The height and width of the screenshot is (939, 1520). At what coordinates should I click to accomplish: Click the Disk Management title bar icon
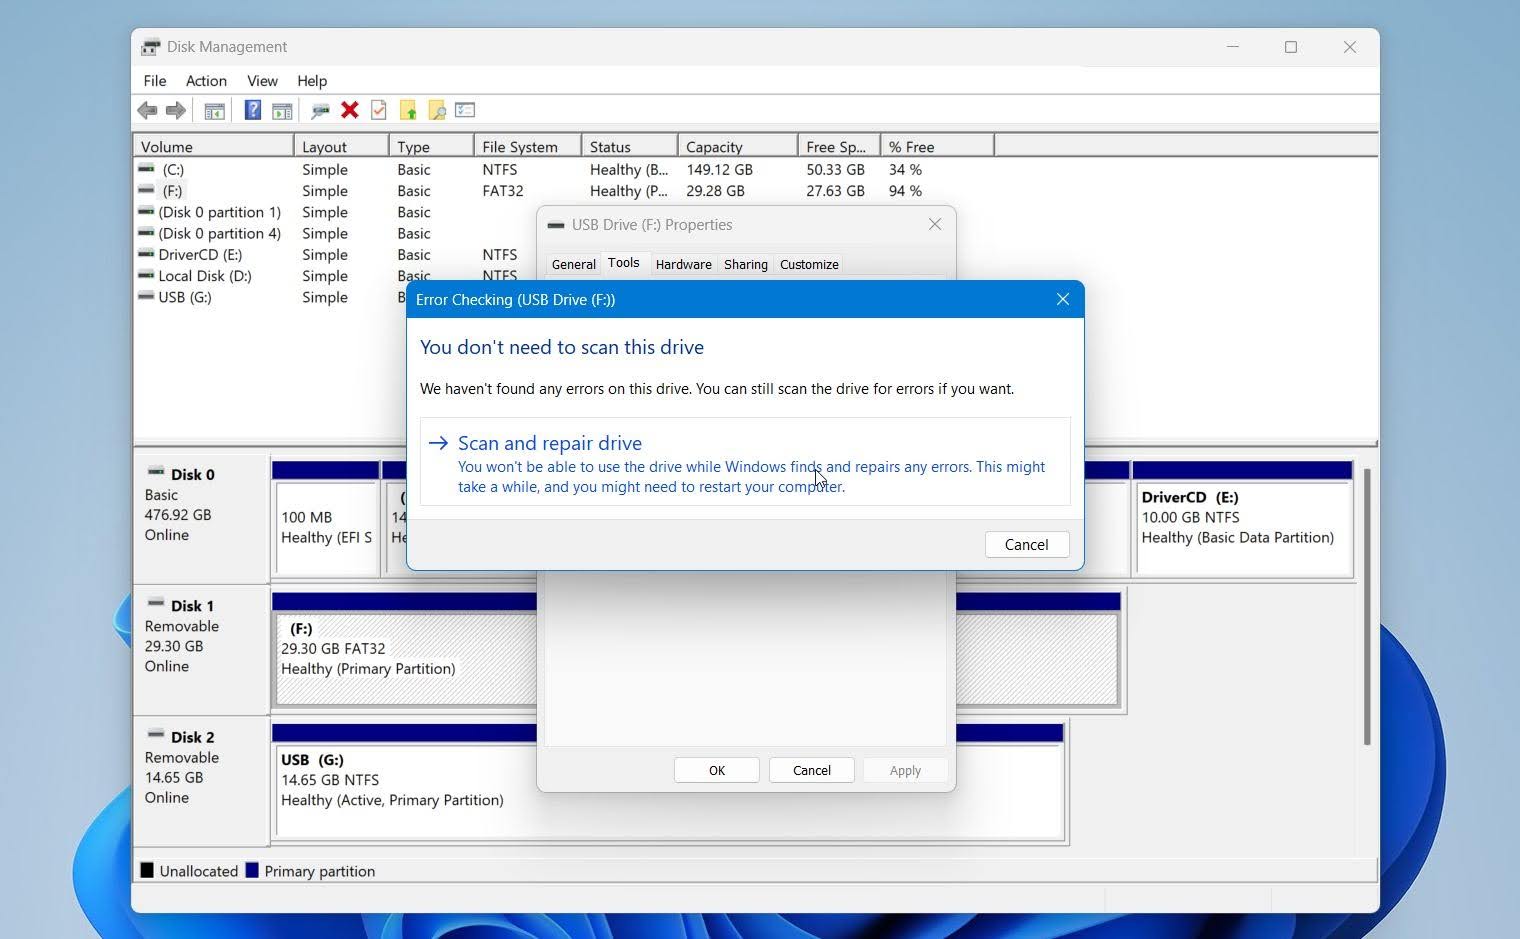(x=151, y=47)
